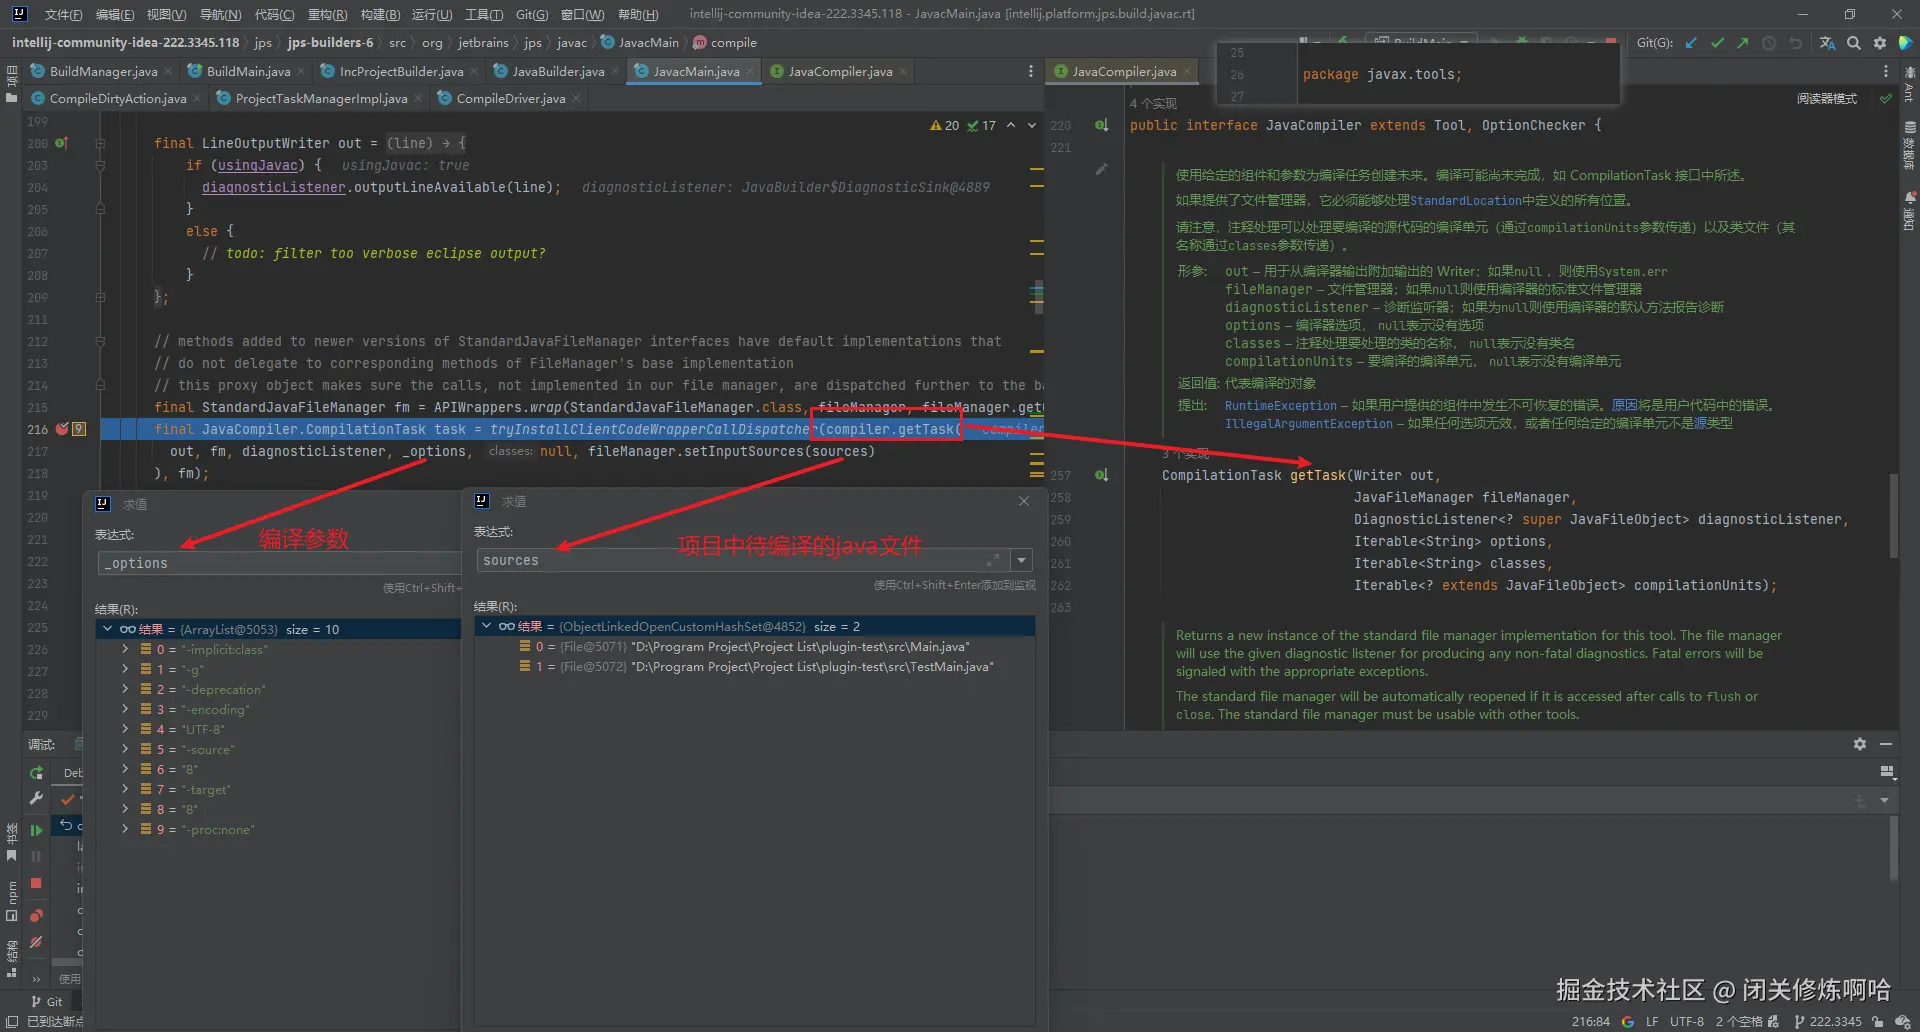Click the Git update project blue arrow
Screen dimensions: 1920x1032
click(x=1691, y=43)
